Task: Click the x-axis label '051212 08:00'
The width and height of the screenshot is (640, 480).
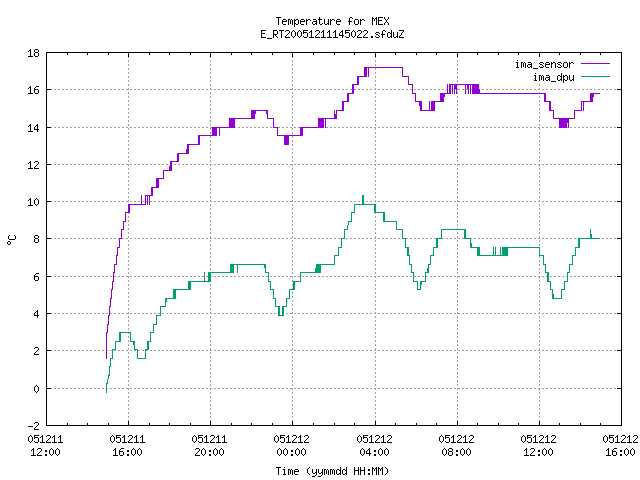Action: pos(456,445)
